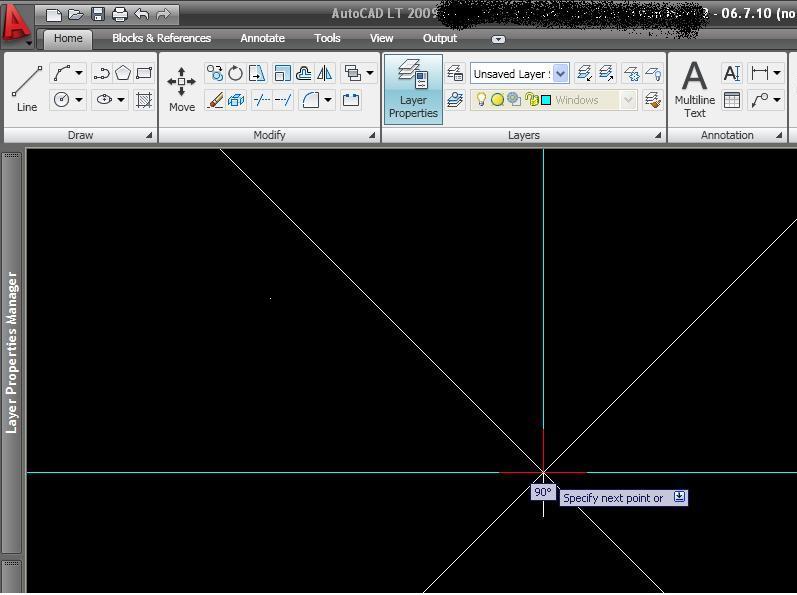Choose the Hatch tool in Draw panel

144,100
